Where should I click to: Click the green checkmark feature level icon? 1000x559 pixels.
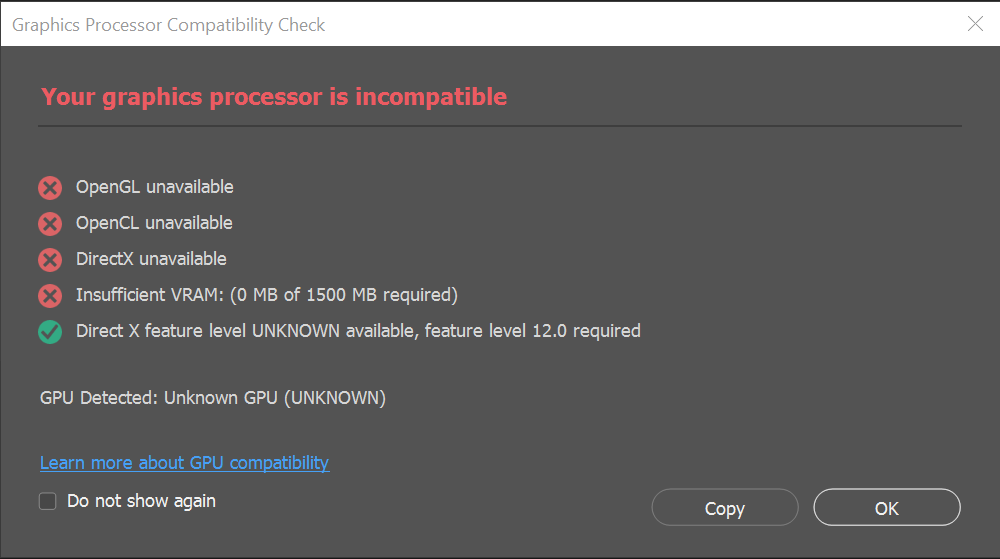click(50, 332)
